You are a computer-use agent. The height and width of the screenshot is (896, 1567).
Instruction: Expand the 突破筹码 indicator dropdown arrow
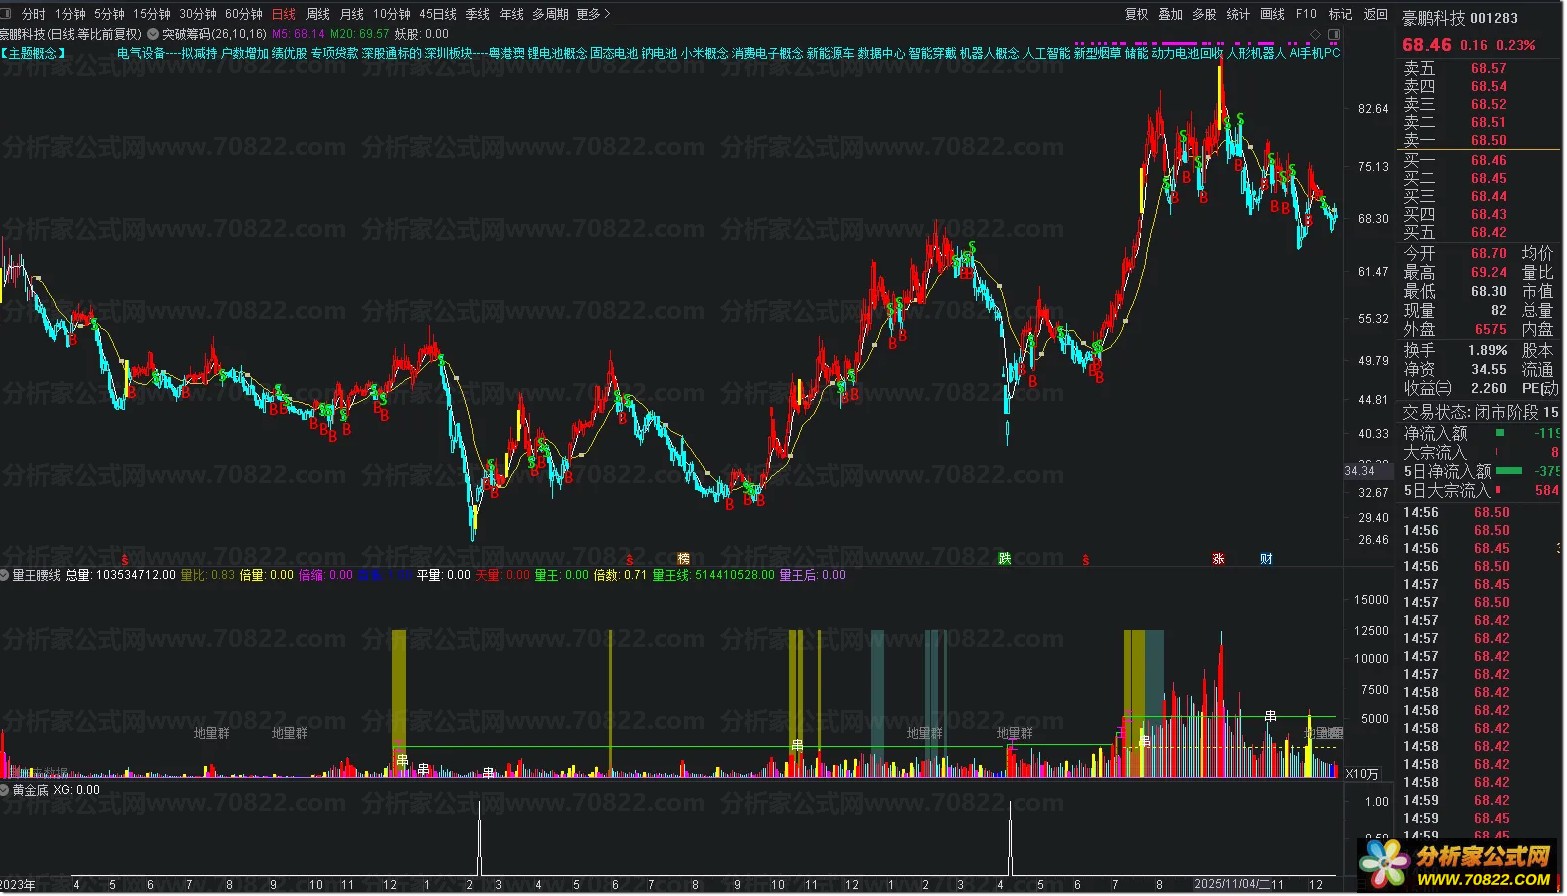pyautogui.click(x=152, y=33)
